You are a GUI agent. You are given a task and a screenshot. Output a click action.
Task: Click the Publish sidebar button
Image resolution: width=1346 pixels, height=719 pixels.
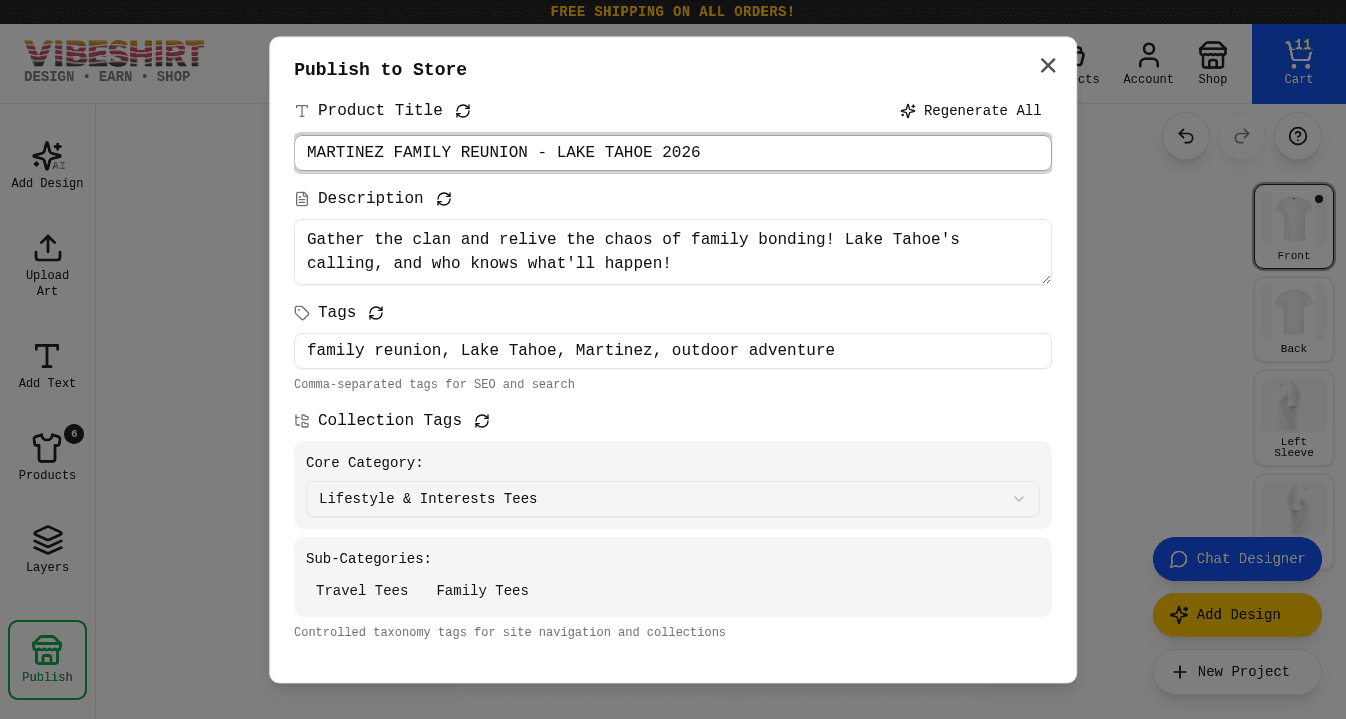(47, 659)
